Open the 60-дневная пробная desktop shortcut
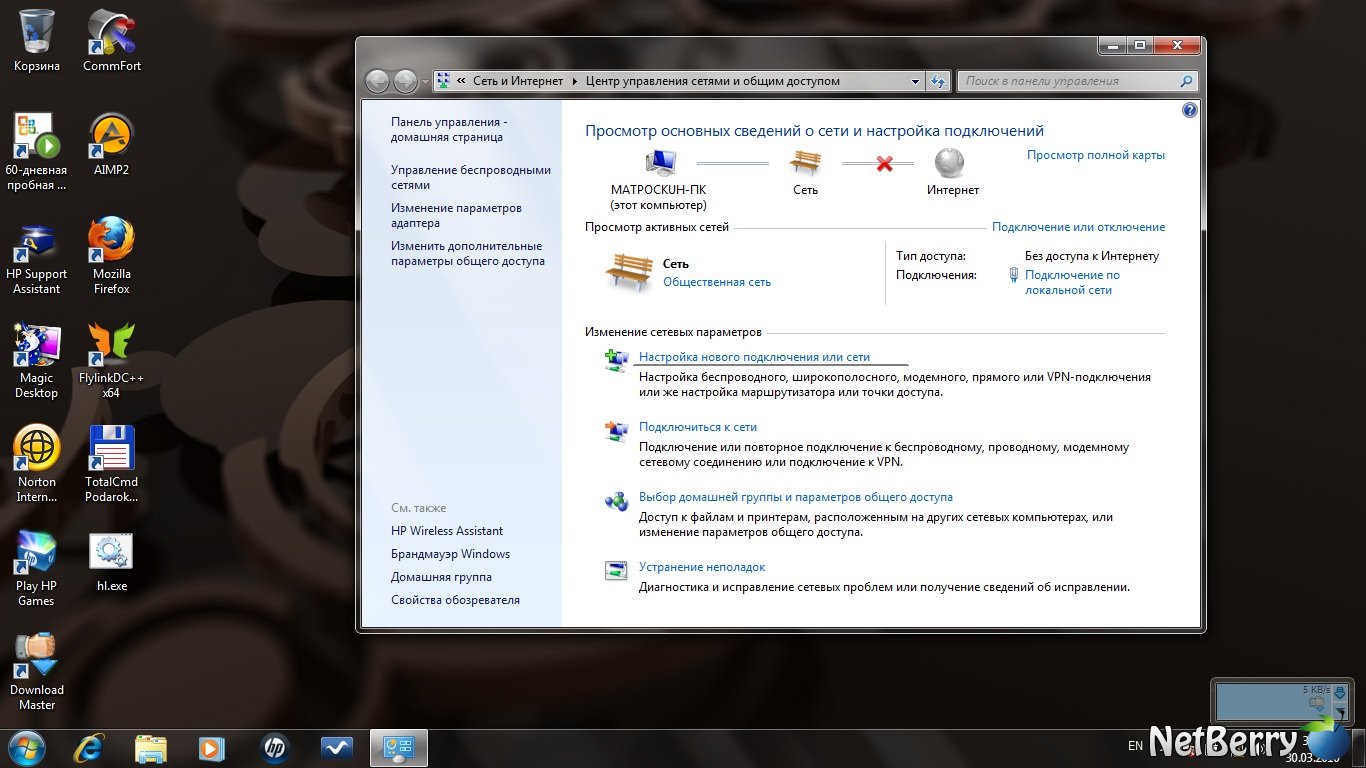This screenshot has width=1366, height=768. pos(36,151)
